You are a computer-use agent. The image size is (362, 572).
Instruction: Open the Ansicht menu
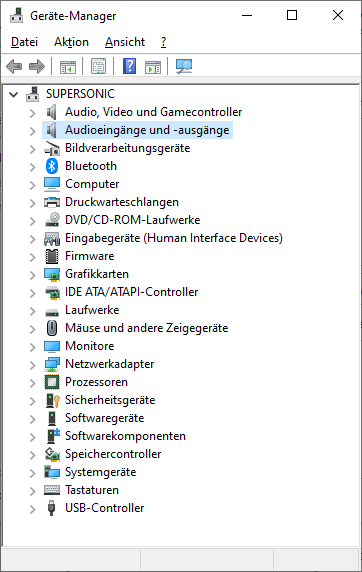[125, 42]
